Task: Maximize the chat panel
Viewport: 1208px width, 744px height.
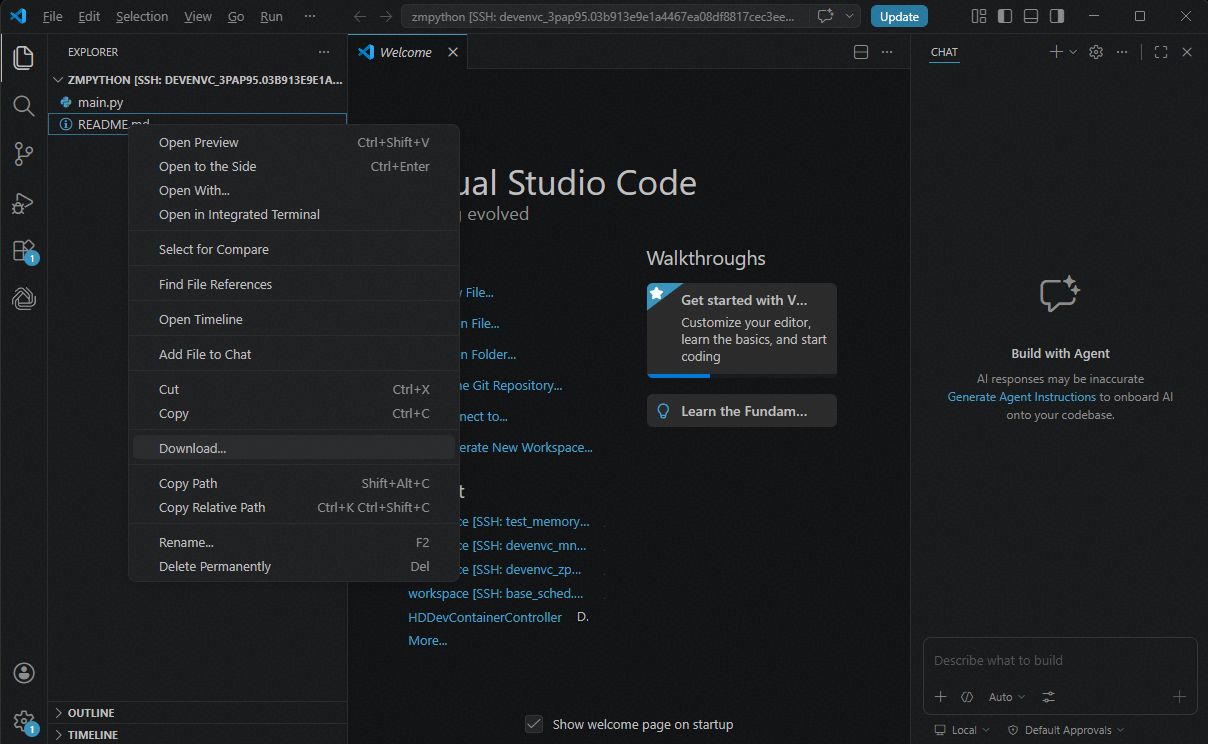Action: click(x=1161, y=52)
